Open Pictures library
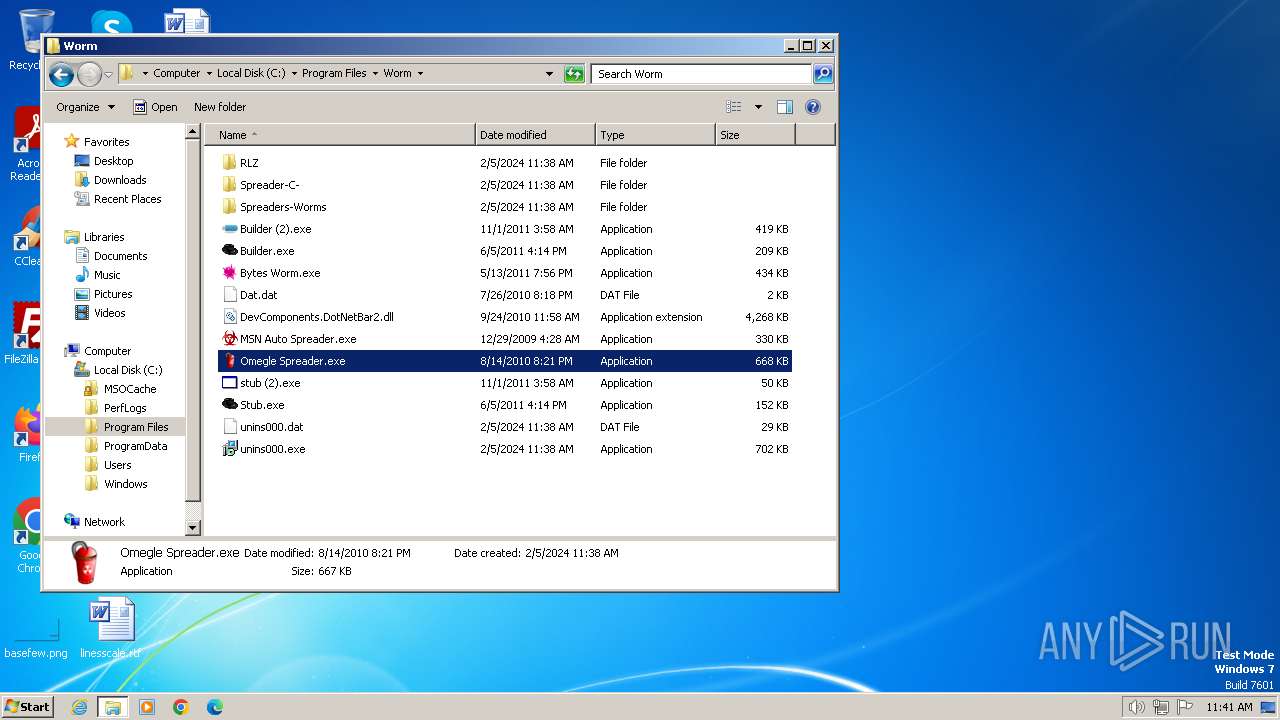1280x720 pixels. pyautogui.click(x=113, y=294)
